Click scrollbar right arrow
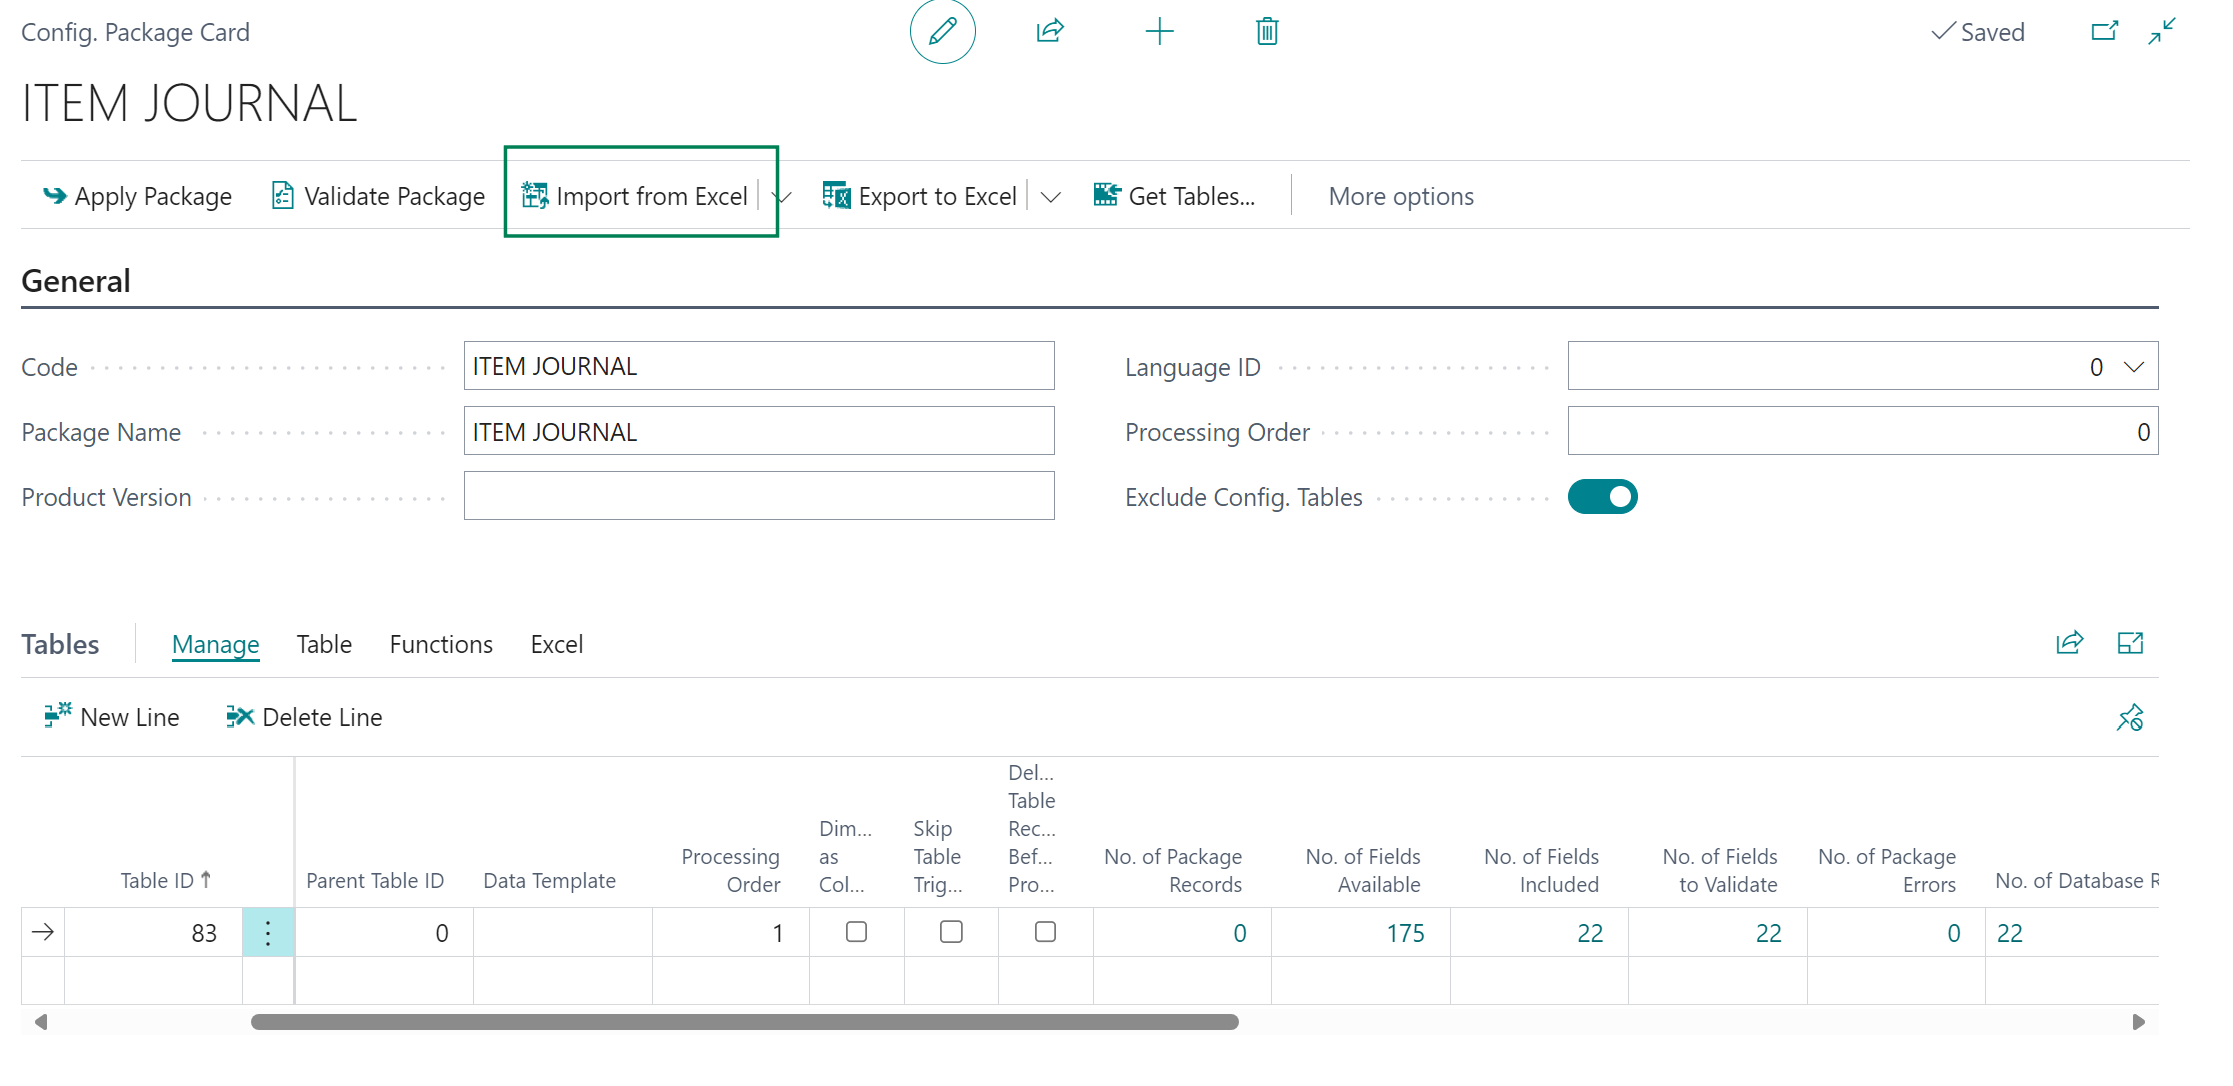Viewport: 2233px width, 1086px height. [2139, 1022]
